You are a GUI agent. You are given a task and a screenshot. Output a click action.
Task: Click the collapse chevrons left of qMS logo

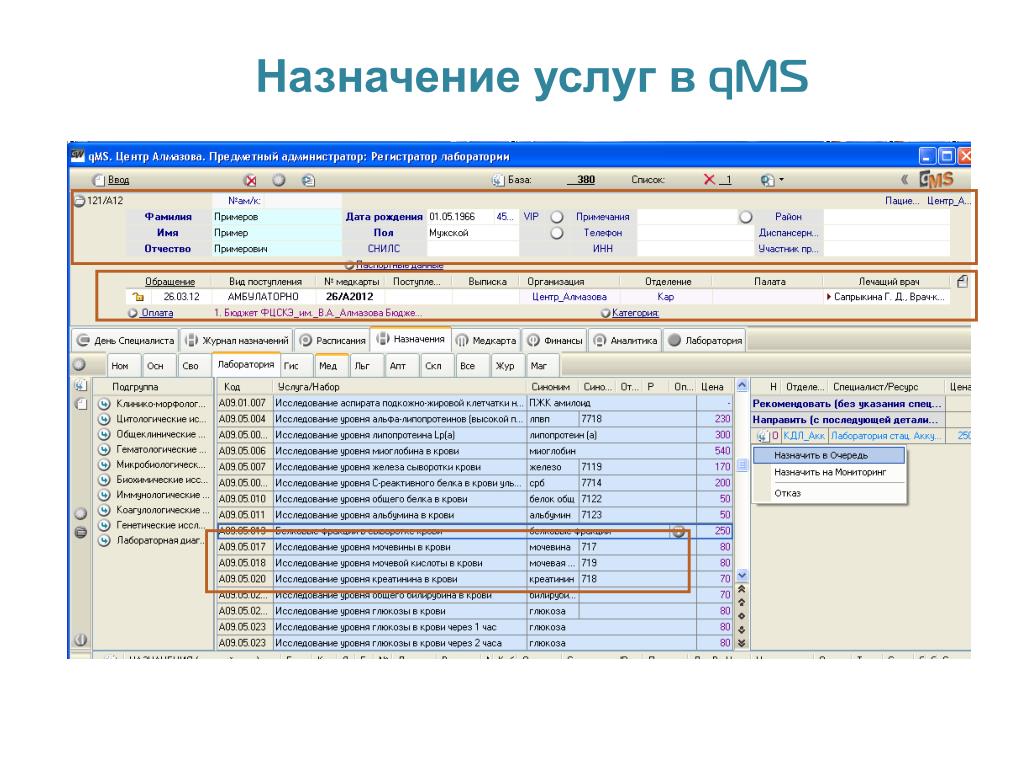904,179
